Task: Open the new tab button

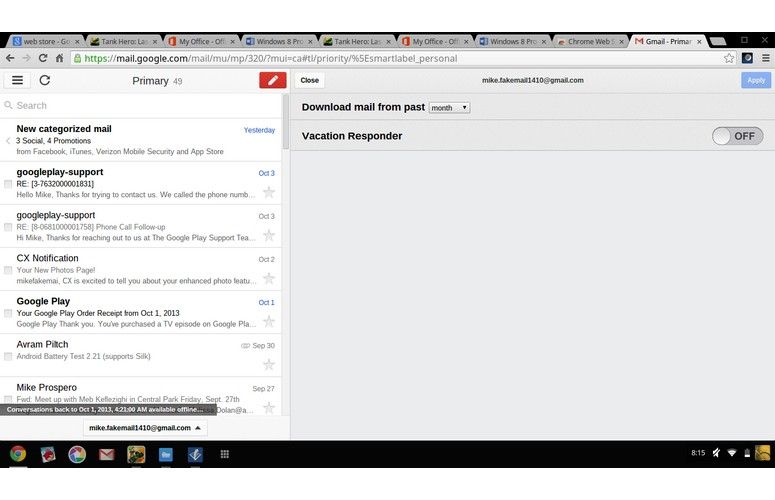Action: (x=718, y=41)
